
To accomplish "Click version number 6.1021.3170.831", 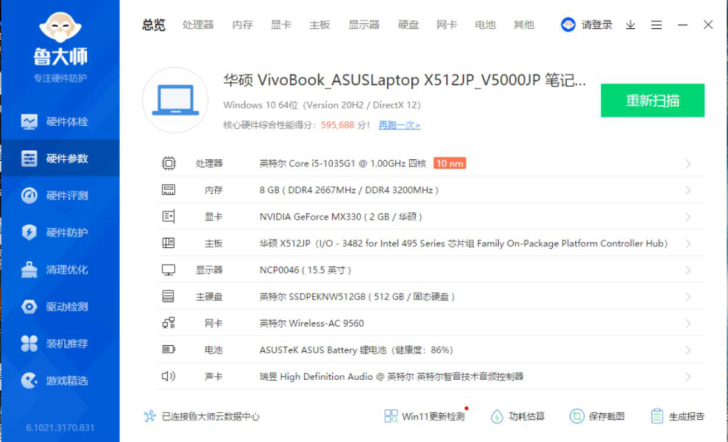I will [x=60, y=428].
